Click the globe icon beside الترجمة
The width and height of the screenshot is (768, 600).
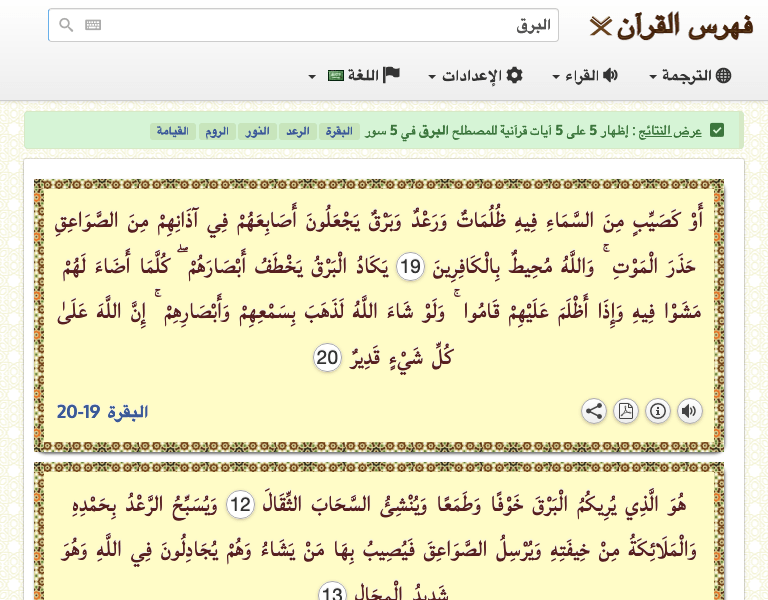(723, 75)
